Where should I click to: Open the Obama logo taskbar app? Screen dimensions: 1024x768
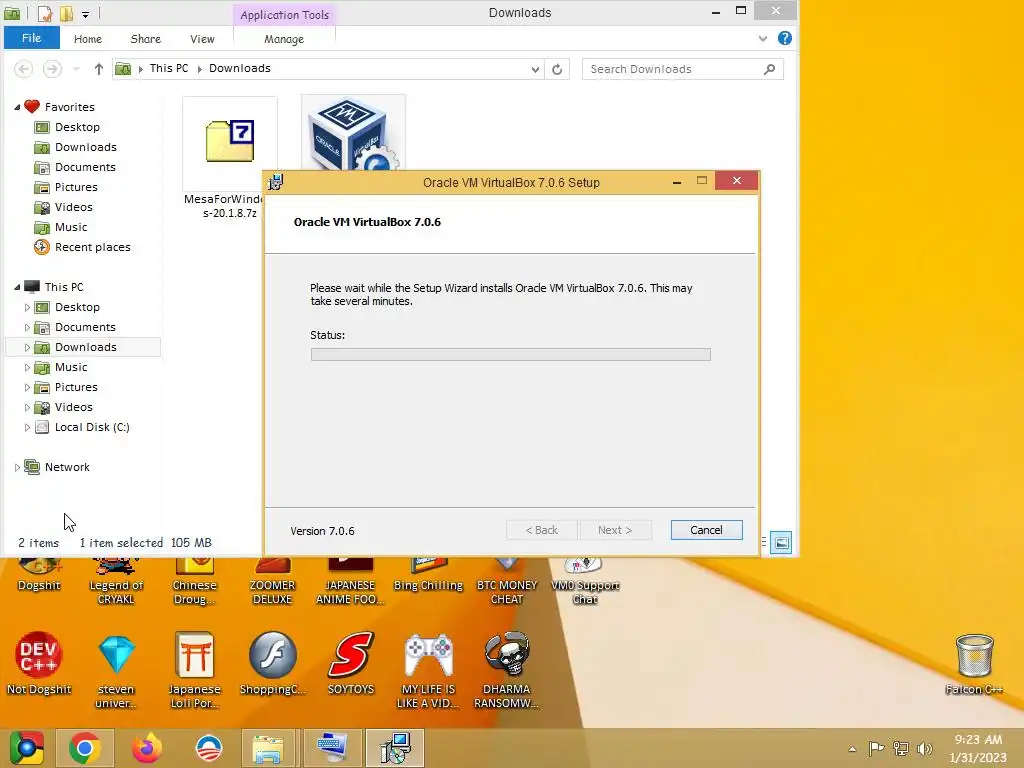tap(208, 748)
